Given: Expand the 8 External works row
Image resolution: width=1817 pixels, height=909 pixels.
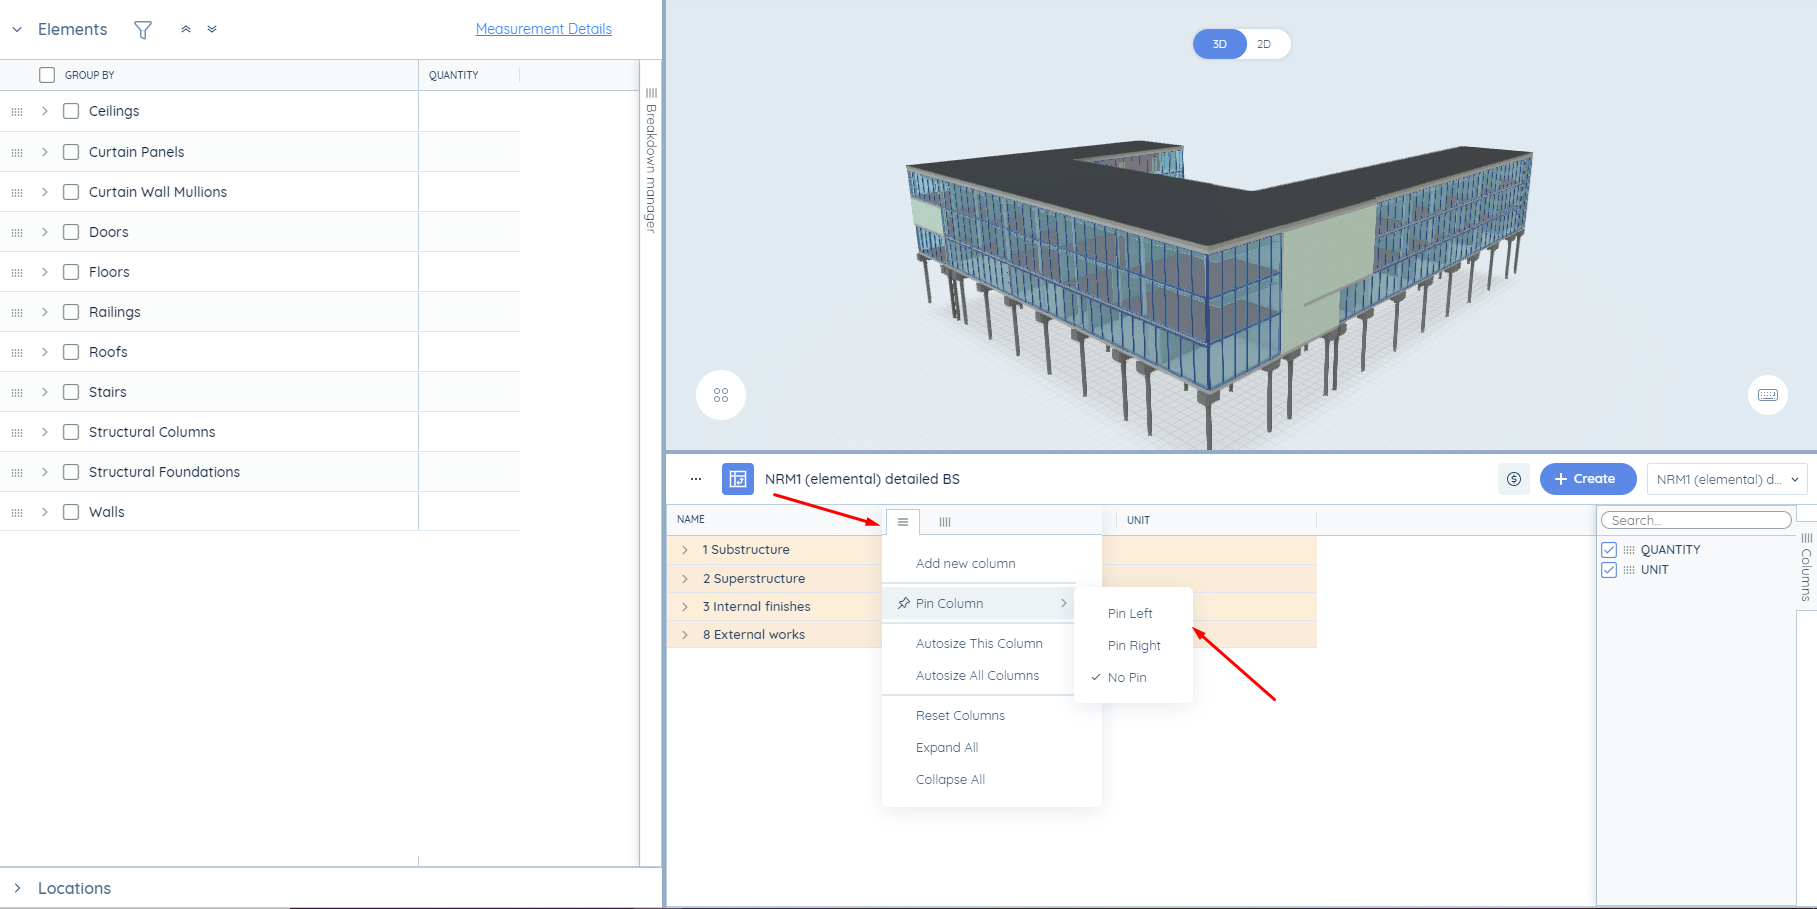Looking at the screenshot, I should click(685, 635).
